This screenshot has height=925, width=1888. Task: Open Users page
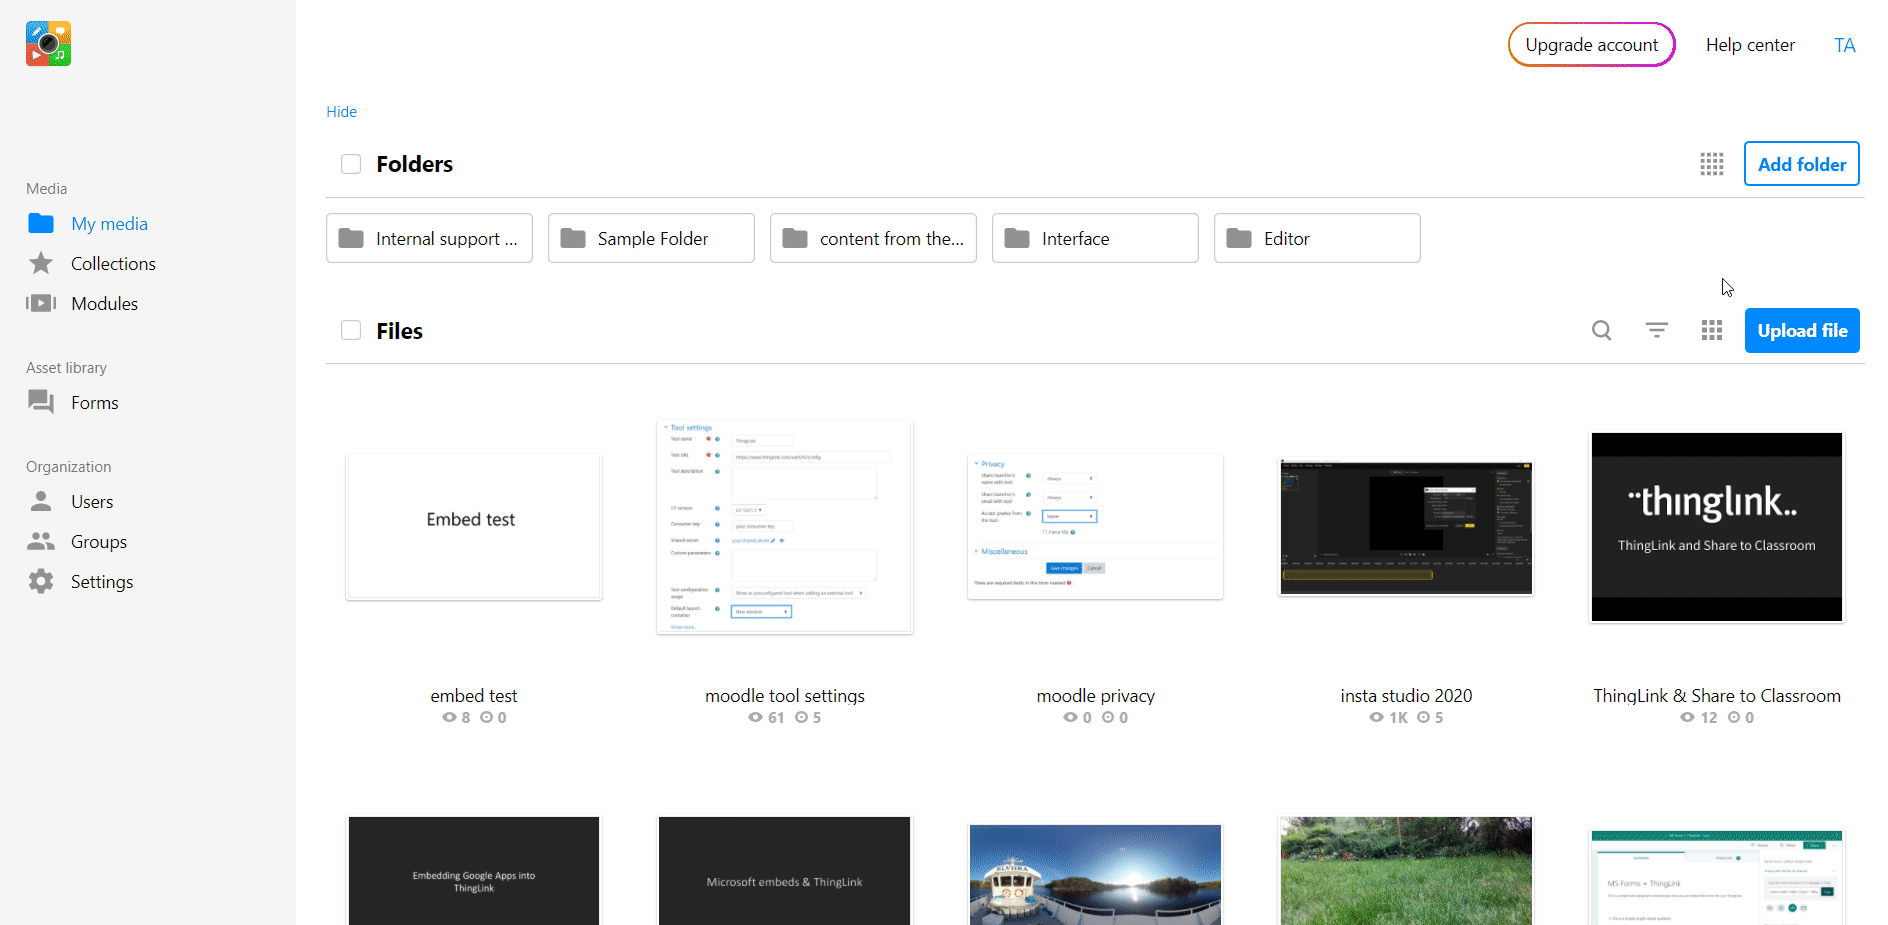coord(92,502)
